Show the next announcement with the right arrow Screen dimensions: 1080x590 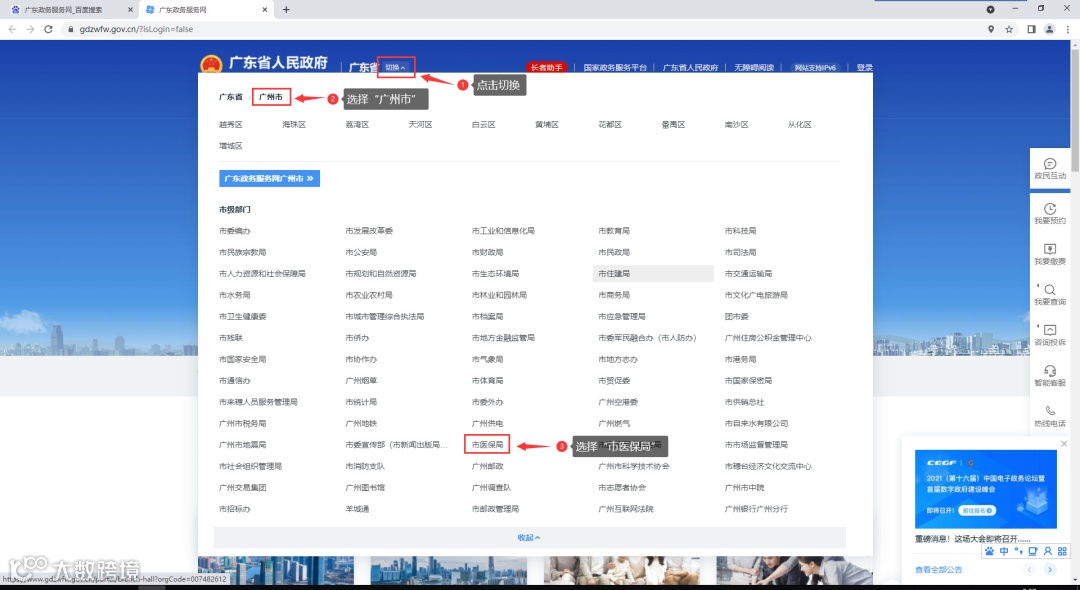pos(1050,569)
